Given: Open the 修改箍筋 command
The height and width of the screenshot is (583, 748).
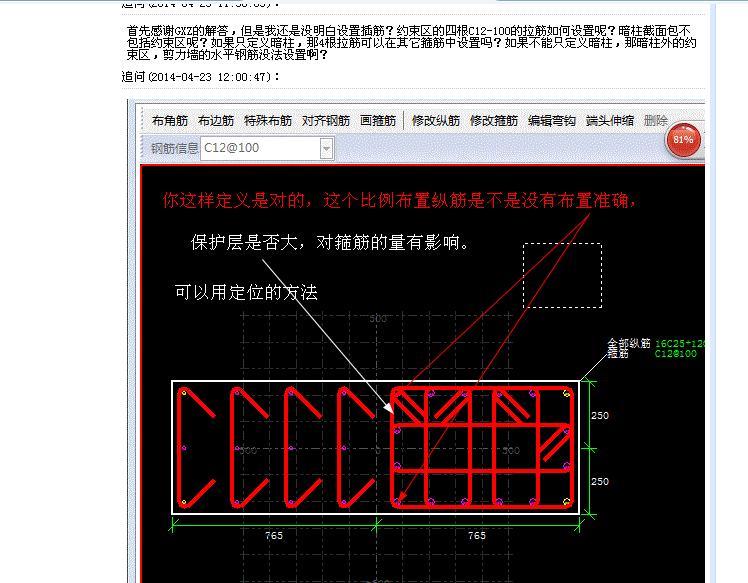Looking at the screenshot, I should tap(494, 121).
